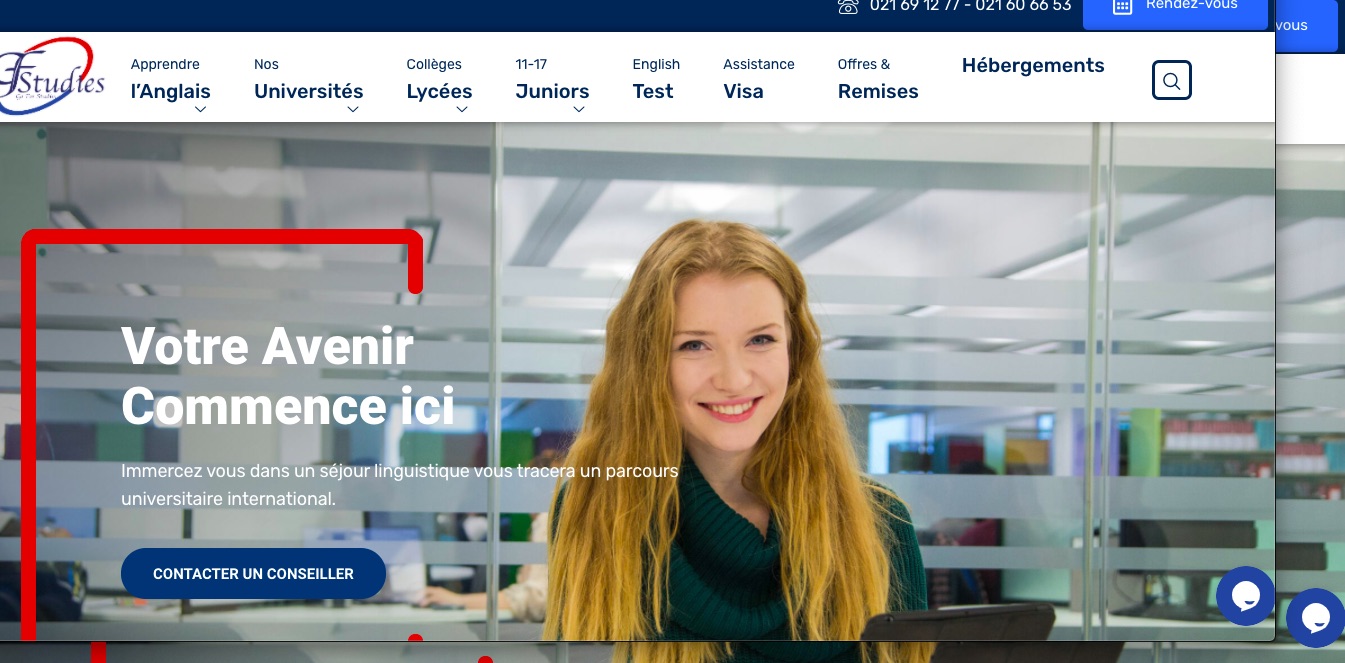Navigate to Hébergements

(x=1032, y=66)
